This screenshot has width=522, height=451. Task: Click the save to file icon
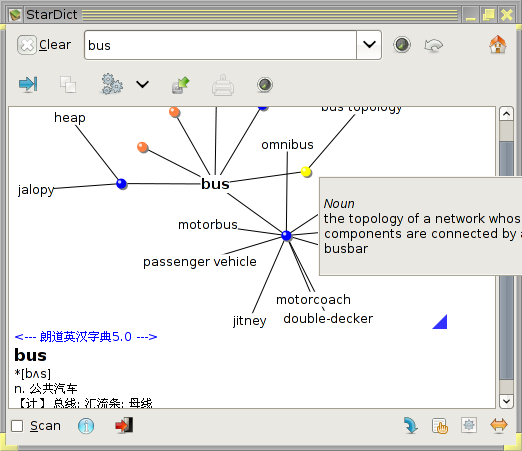tap(181, 85)
